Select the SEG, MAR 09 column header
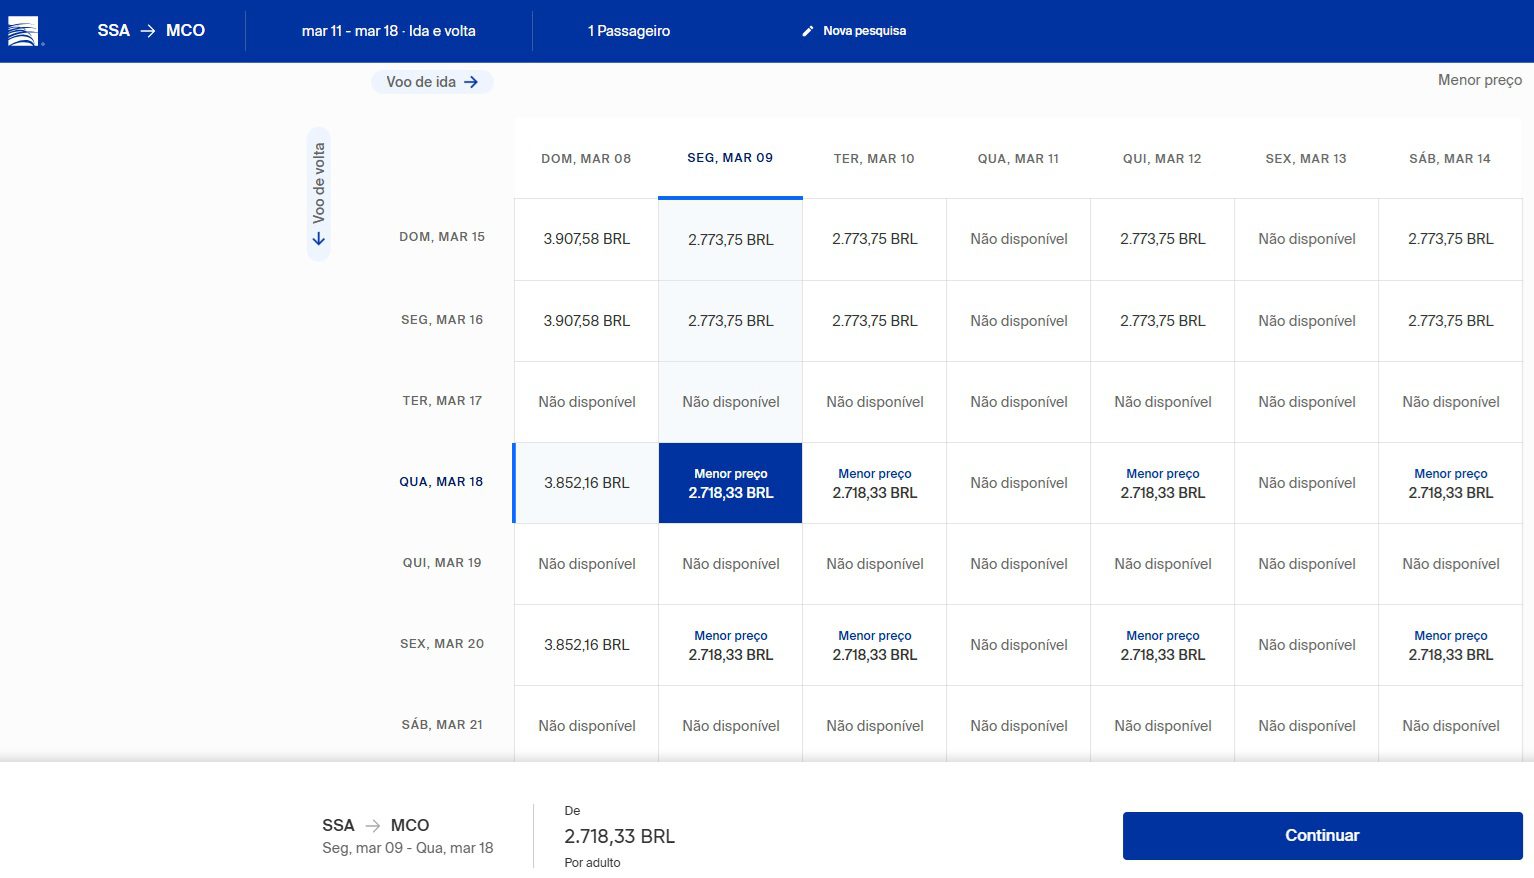Image resolution: width=1534 pixels, height=878 pixels. tap(730, 158)
